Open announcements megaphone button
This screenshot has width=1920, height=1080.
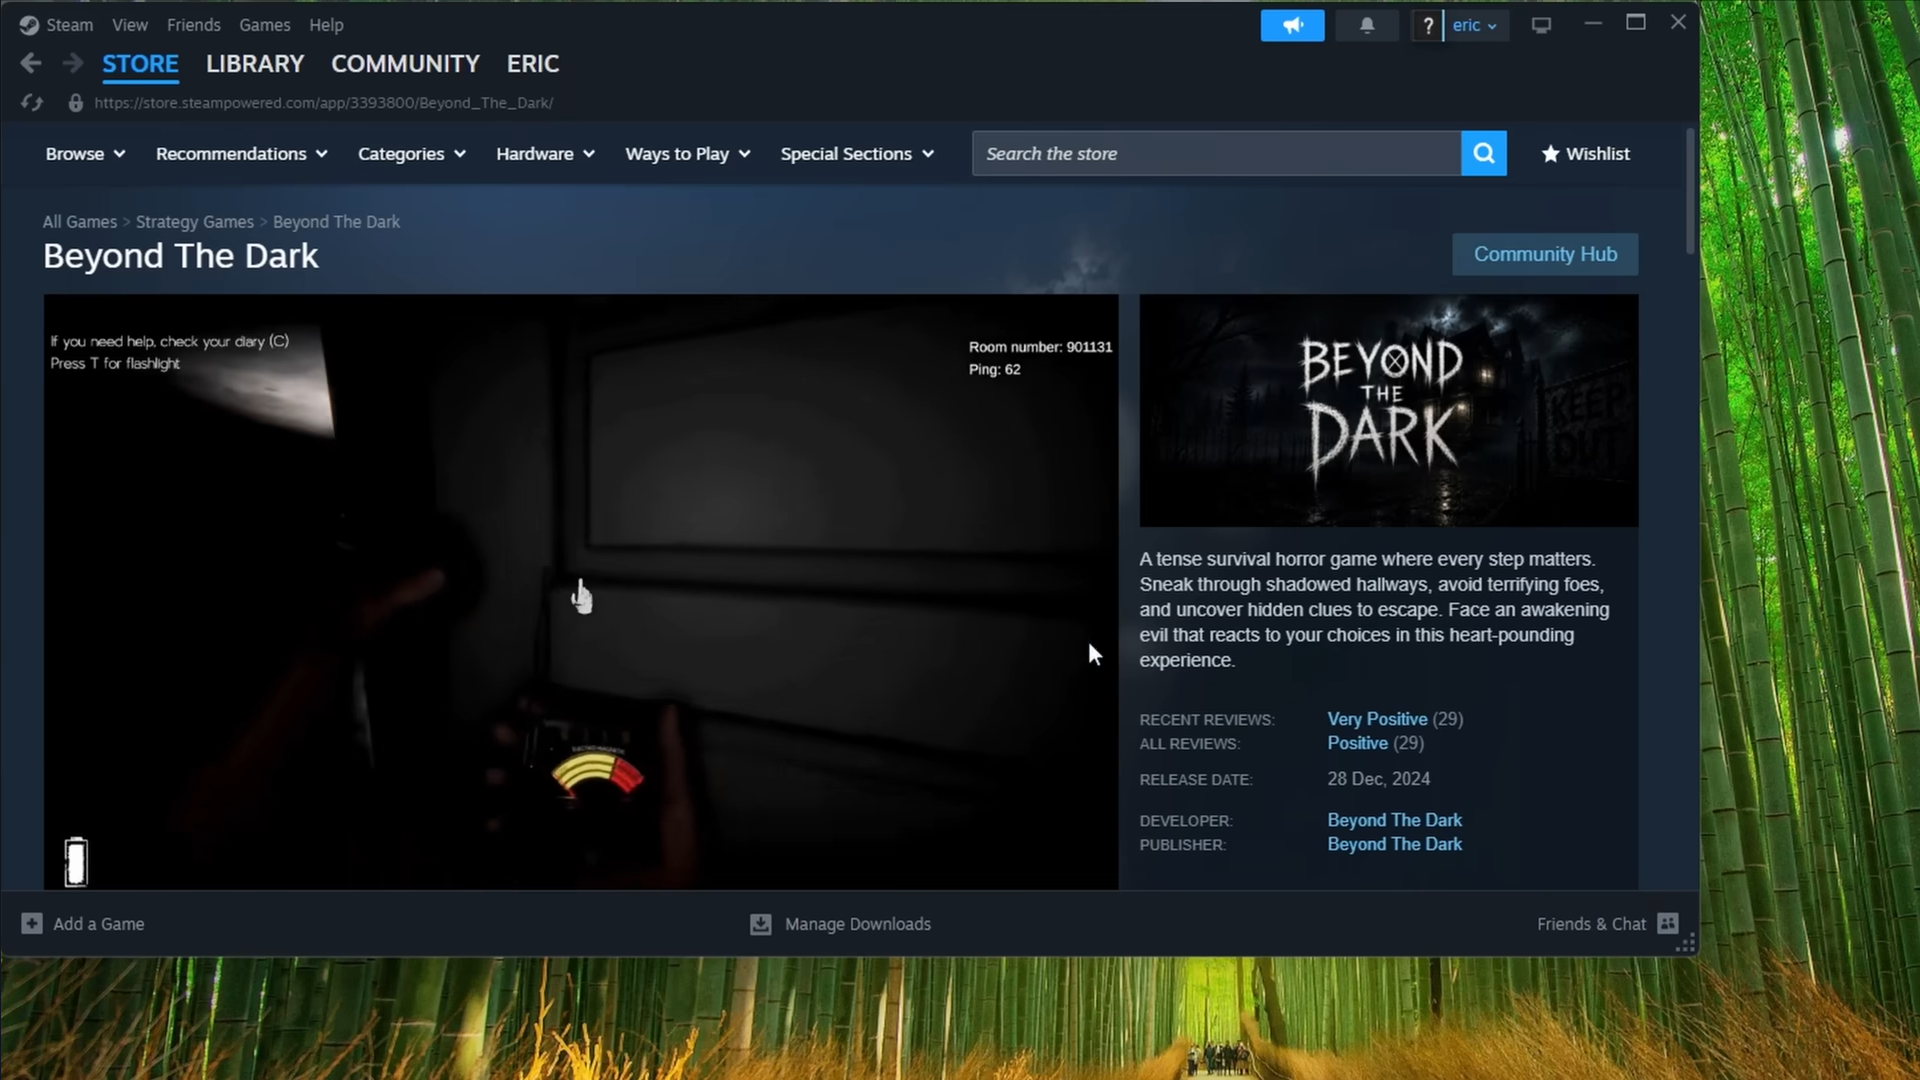(x=1292, y=25)
